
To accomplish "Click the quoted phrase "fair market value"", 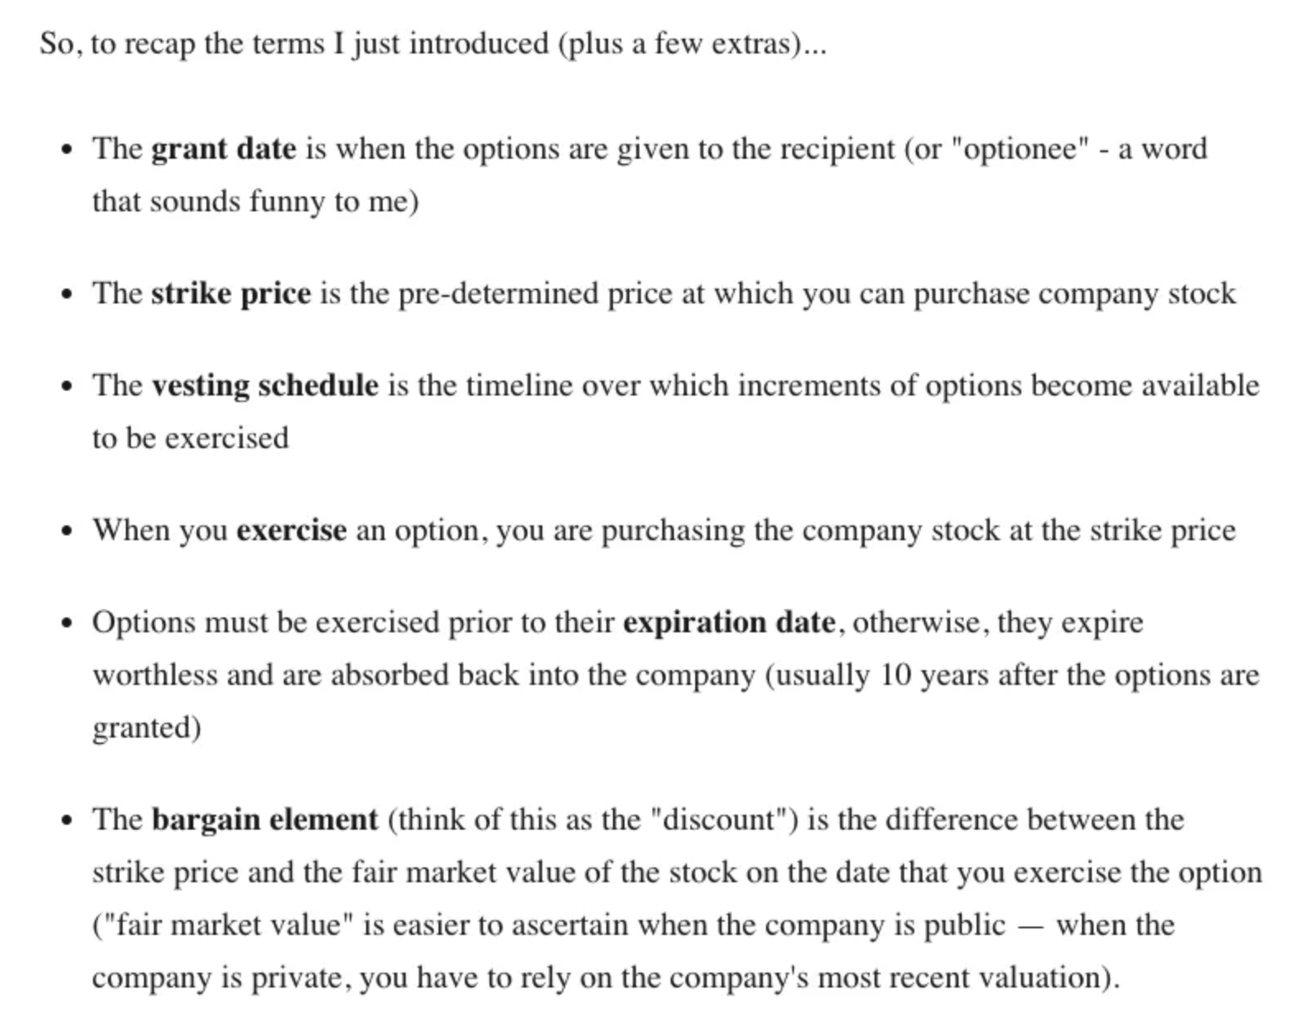I will [227, 925].
